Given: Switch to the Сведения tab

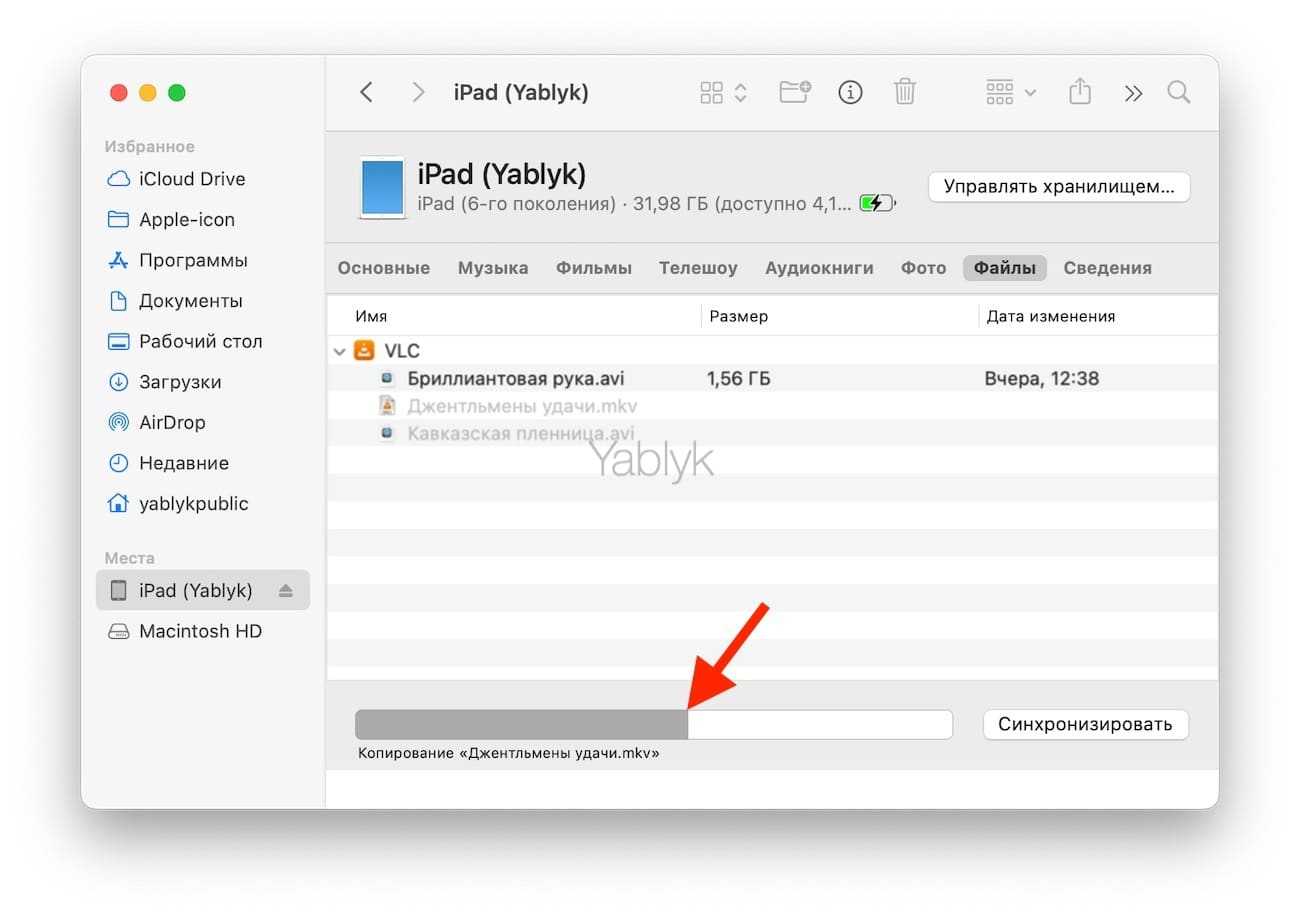Looking at the screenshot, I should coord(1107,268).
